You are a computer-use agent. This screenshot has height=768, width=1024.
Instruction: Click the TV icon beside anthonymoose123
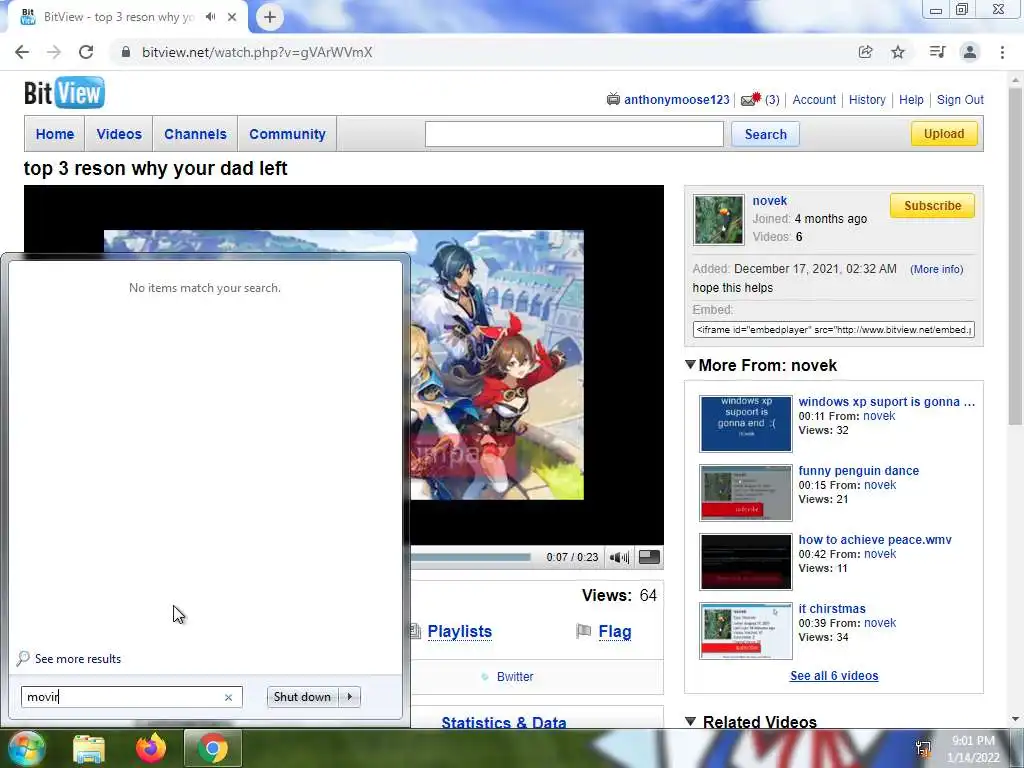pos(613,99)
